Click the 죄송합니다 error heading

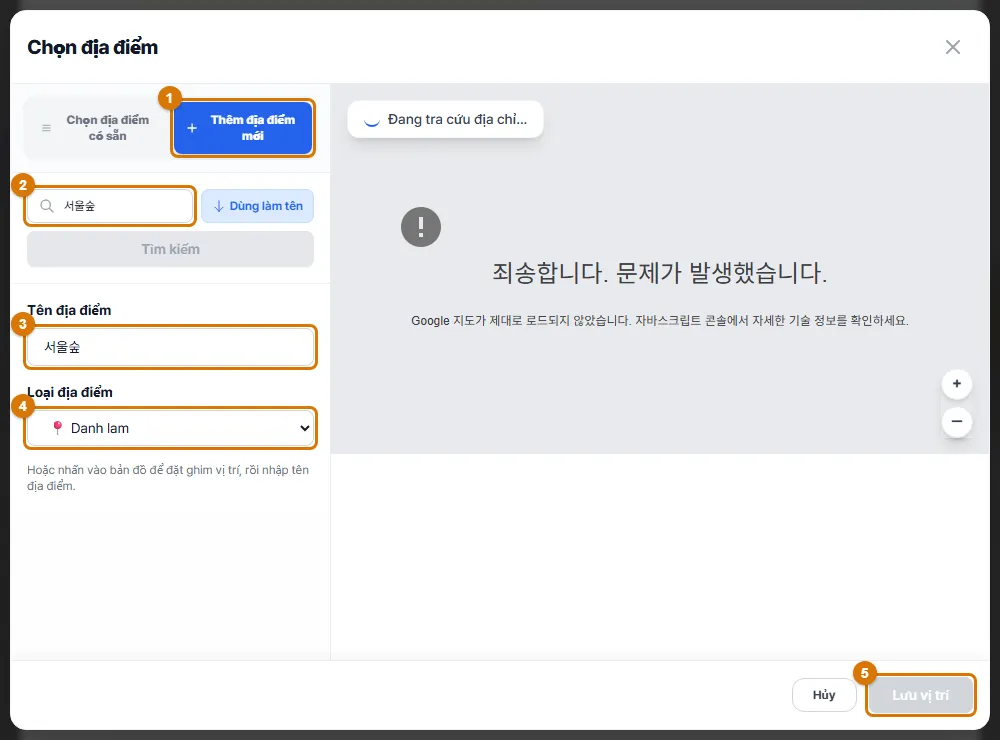tap(659, 273)
